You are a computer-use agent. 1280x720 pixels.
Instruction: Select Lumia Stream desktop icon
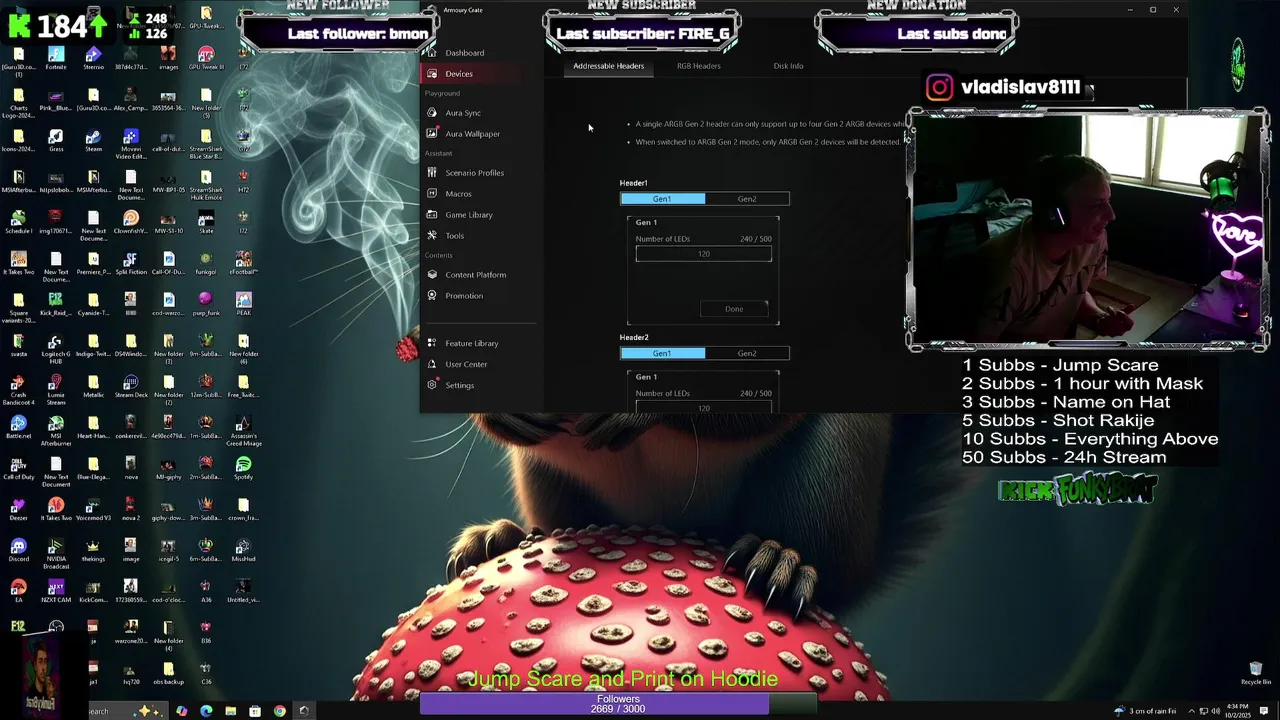(x=56, y=389)
